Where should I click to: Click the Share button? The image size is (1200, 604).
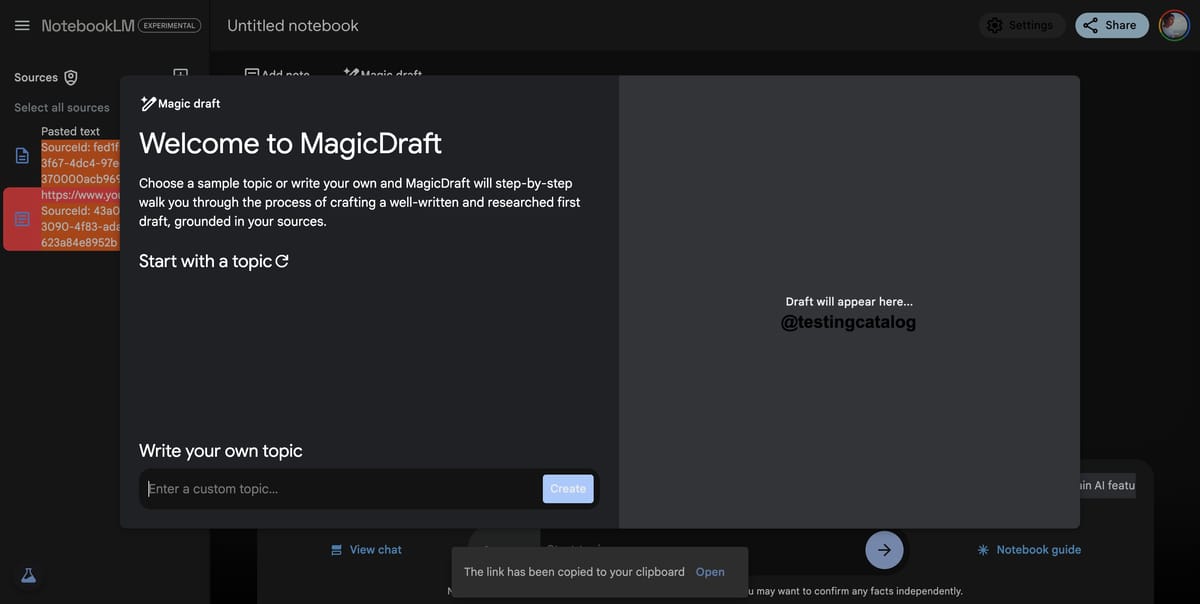click(1112, 25)
